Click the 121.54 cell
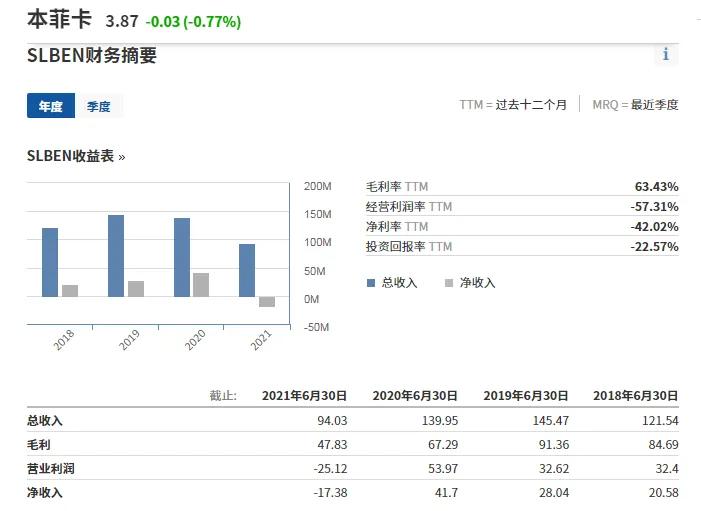The image size is (701, 511). click(660, 421)
